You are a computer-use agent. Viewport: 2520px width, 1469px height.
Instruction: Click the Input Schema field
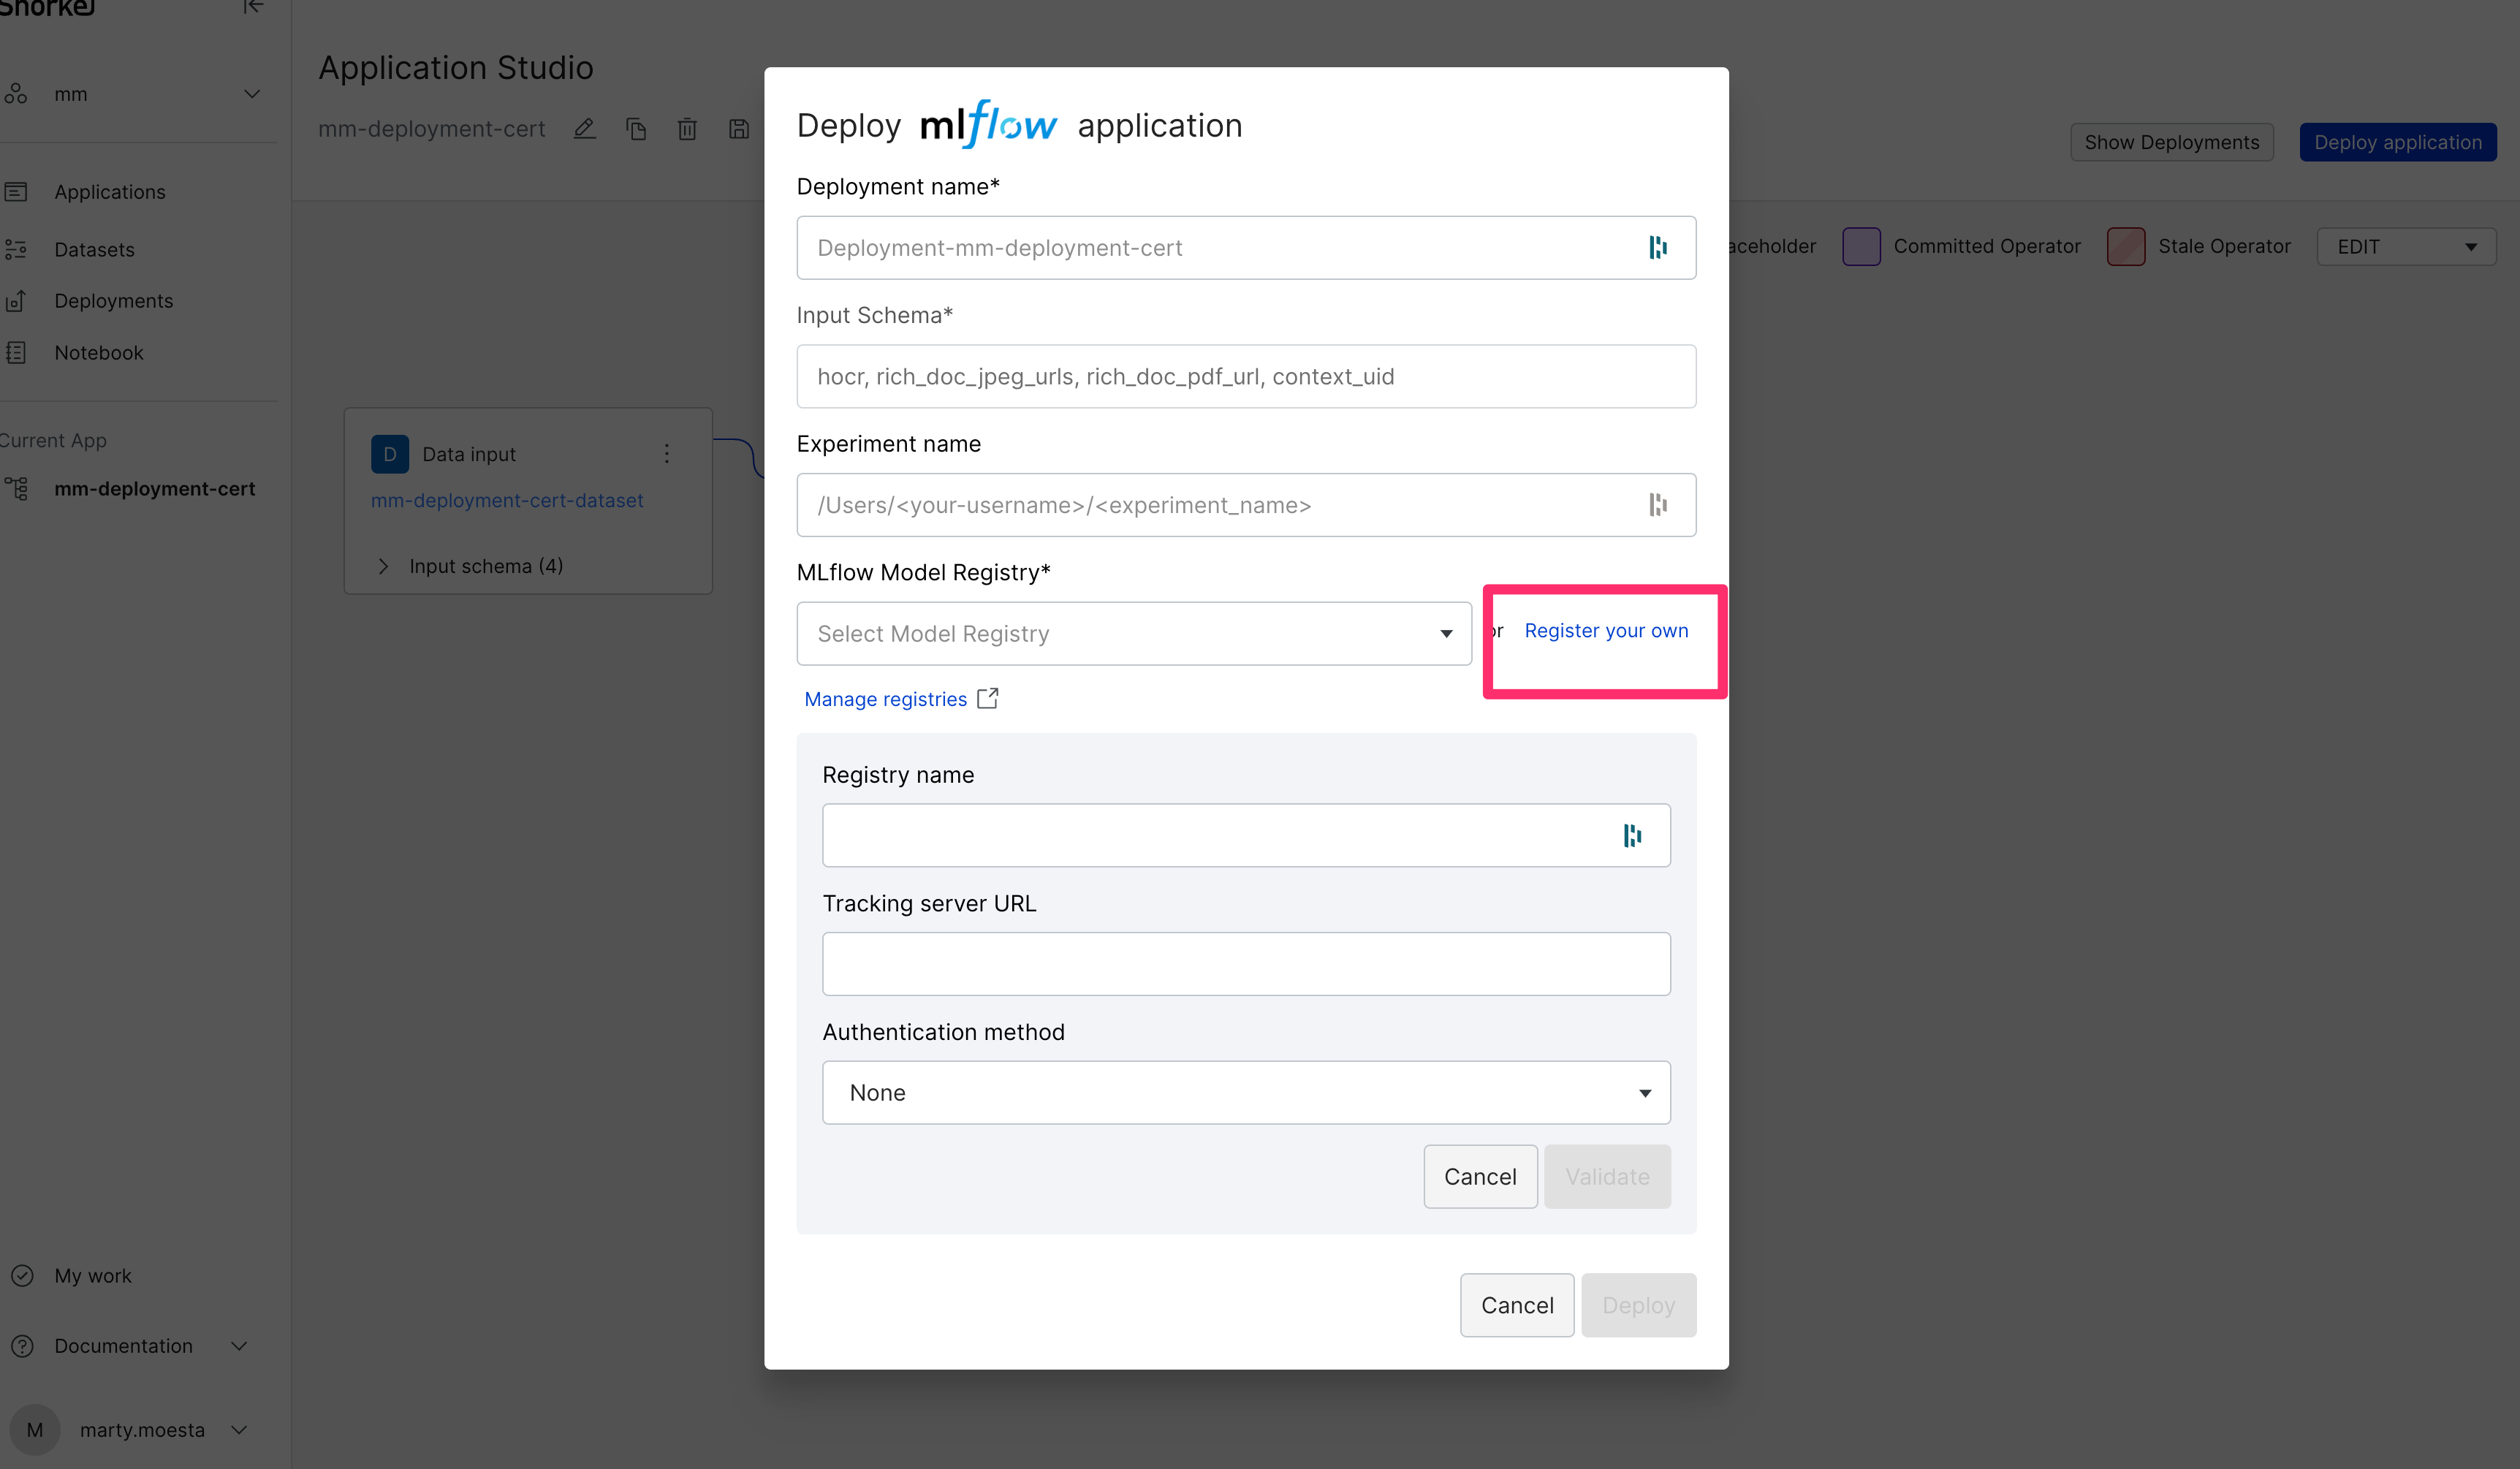(x=1246, y=377)
